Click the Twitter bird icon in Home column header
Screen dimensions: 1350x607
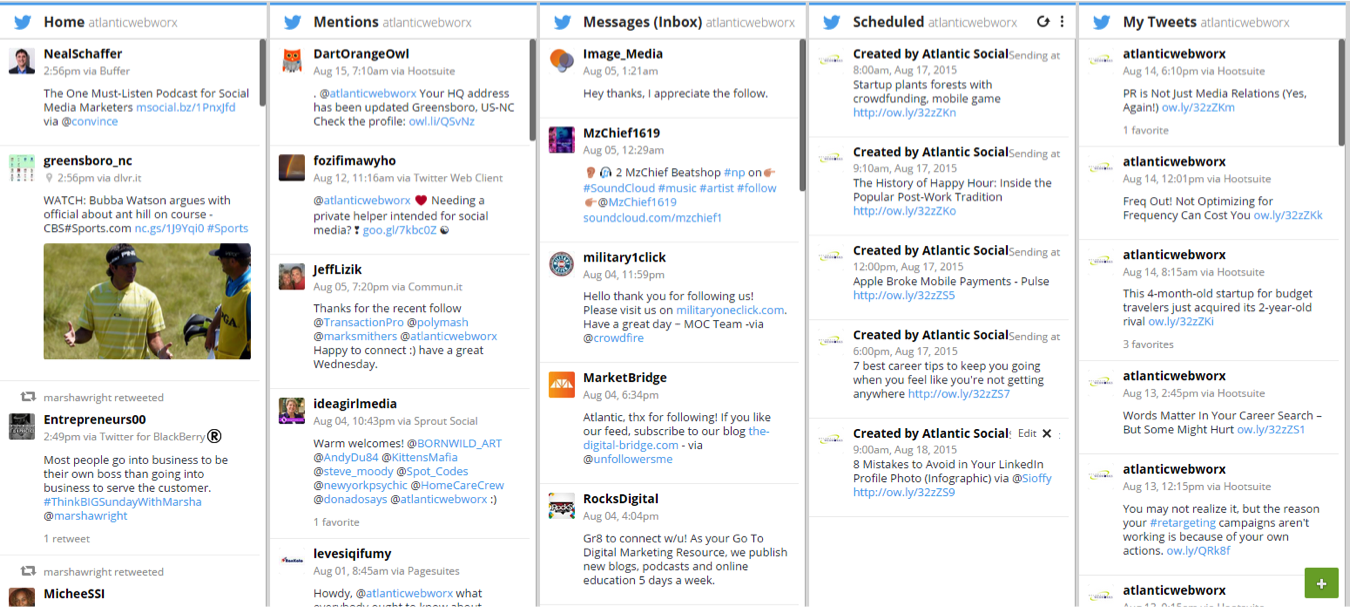point(23,22)
